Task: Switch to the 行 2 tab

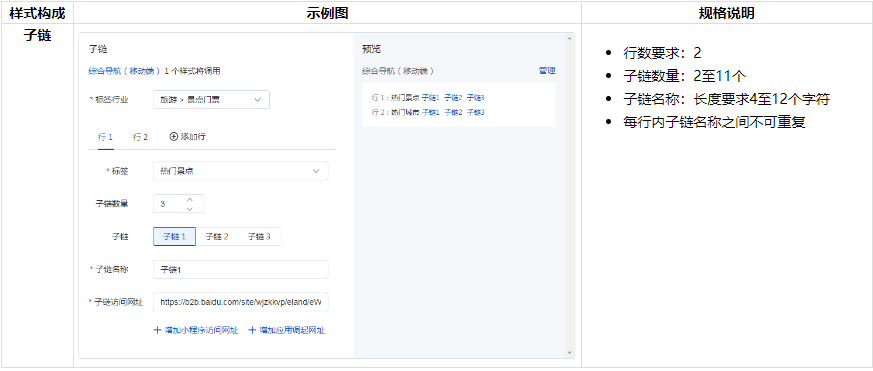Action: coord(140,136)
